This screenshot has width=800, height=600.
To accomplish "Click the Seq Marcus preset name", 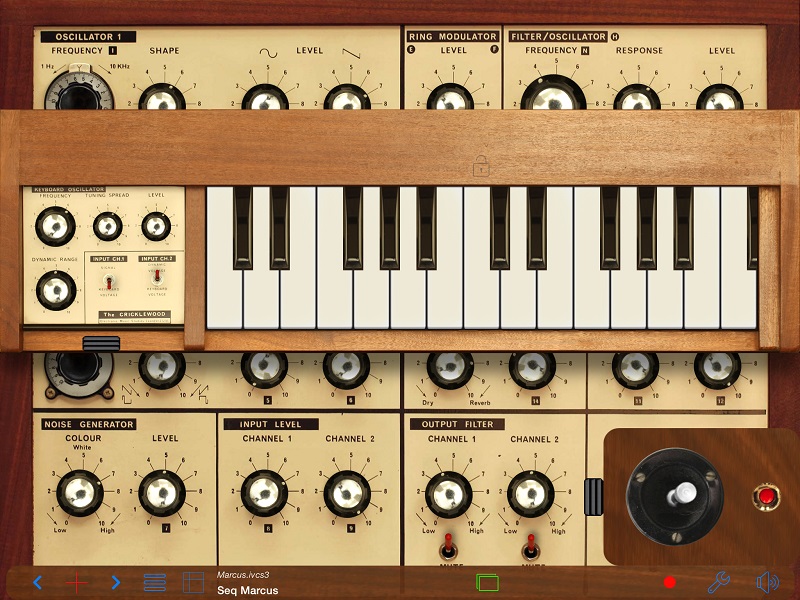I will (x=247, y=590).
